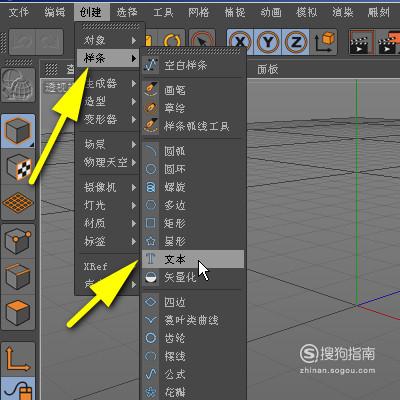400x400 pixels.
Task: Toggle Enable Axis L-shaped icon
Action: click(18, 359)
